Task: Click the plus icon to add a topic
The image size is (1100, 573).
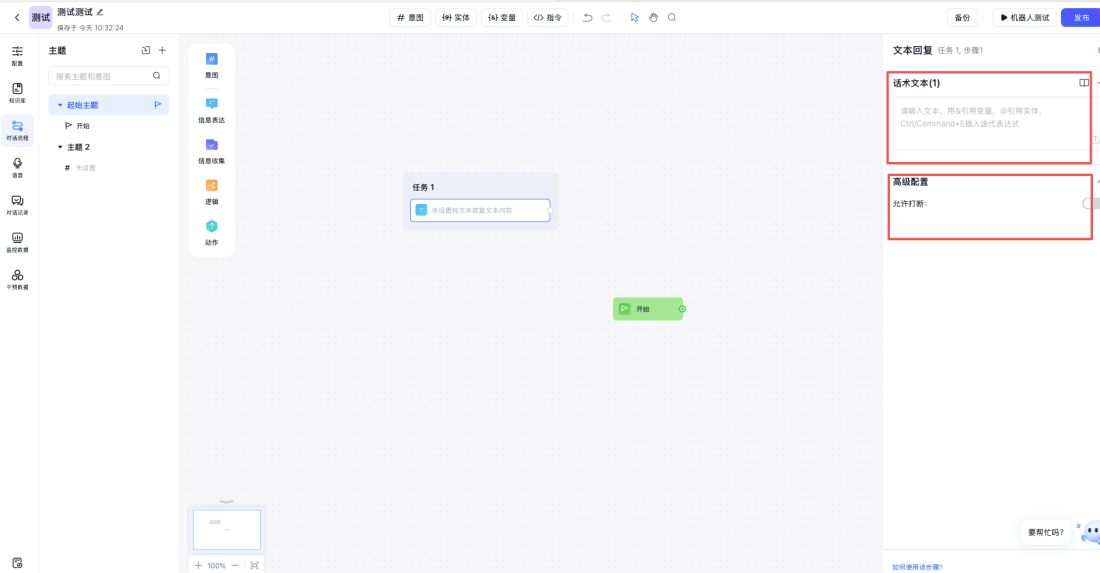Action: click(163, 50)
